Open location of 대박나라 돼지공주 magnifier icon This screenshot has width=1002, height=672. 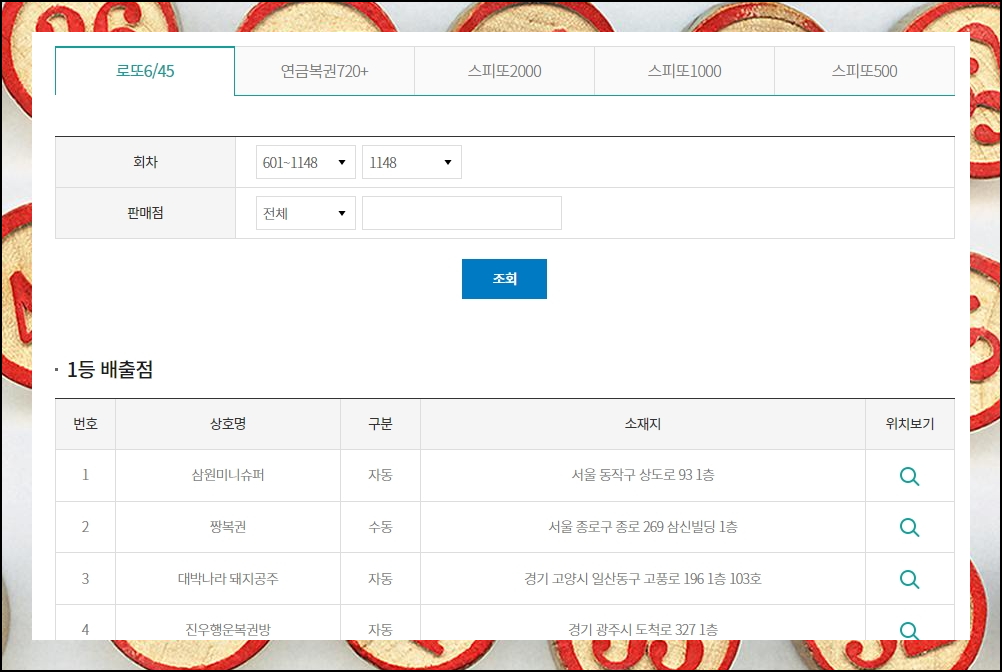909,579
